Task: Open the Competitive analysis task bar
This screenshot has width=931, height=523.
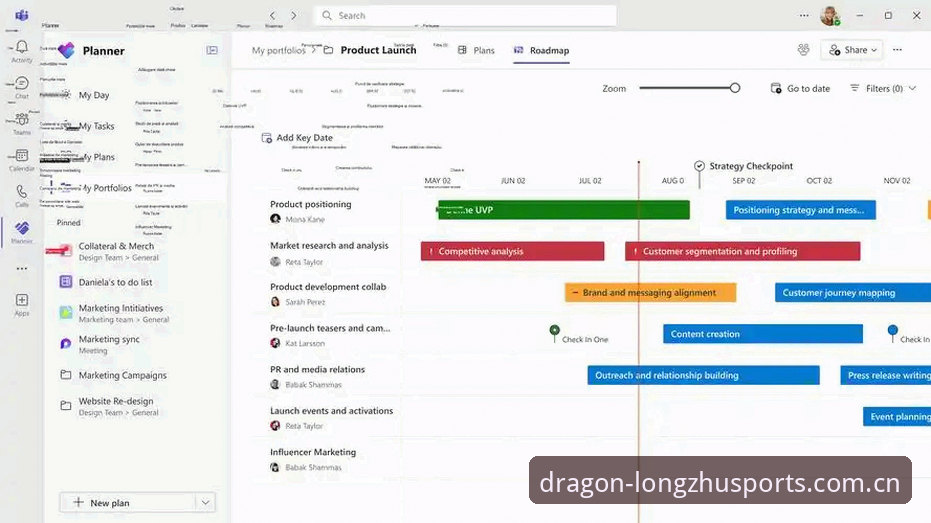Action: 512,251
